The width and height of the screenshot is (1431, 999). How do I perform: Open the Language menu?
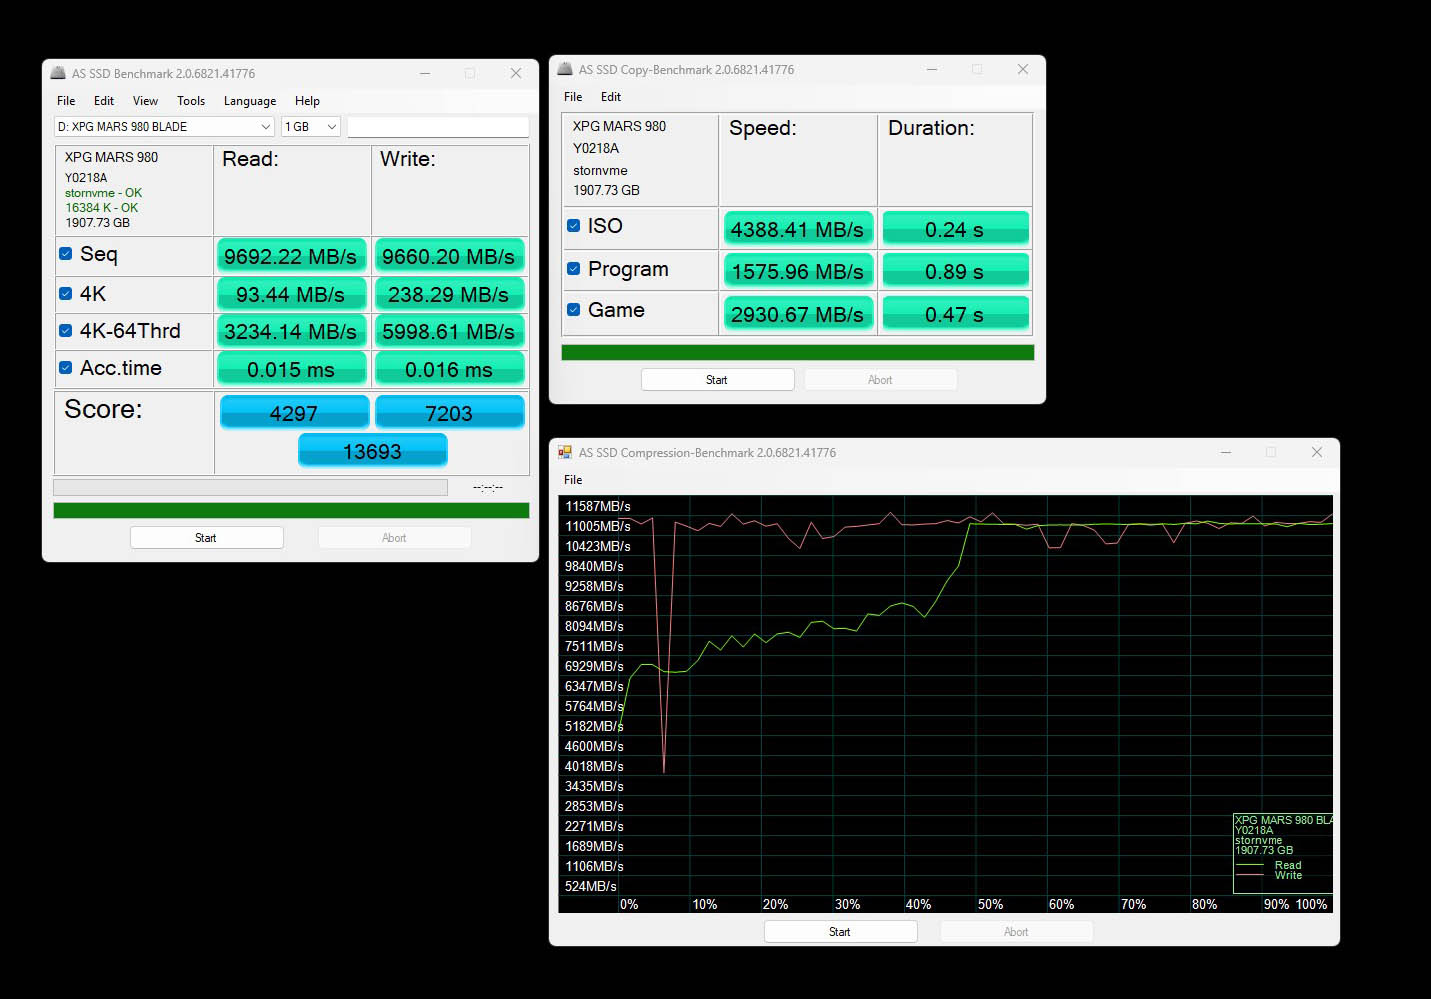250,101
